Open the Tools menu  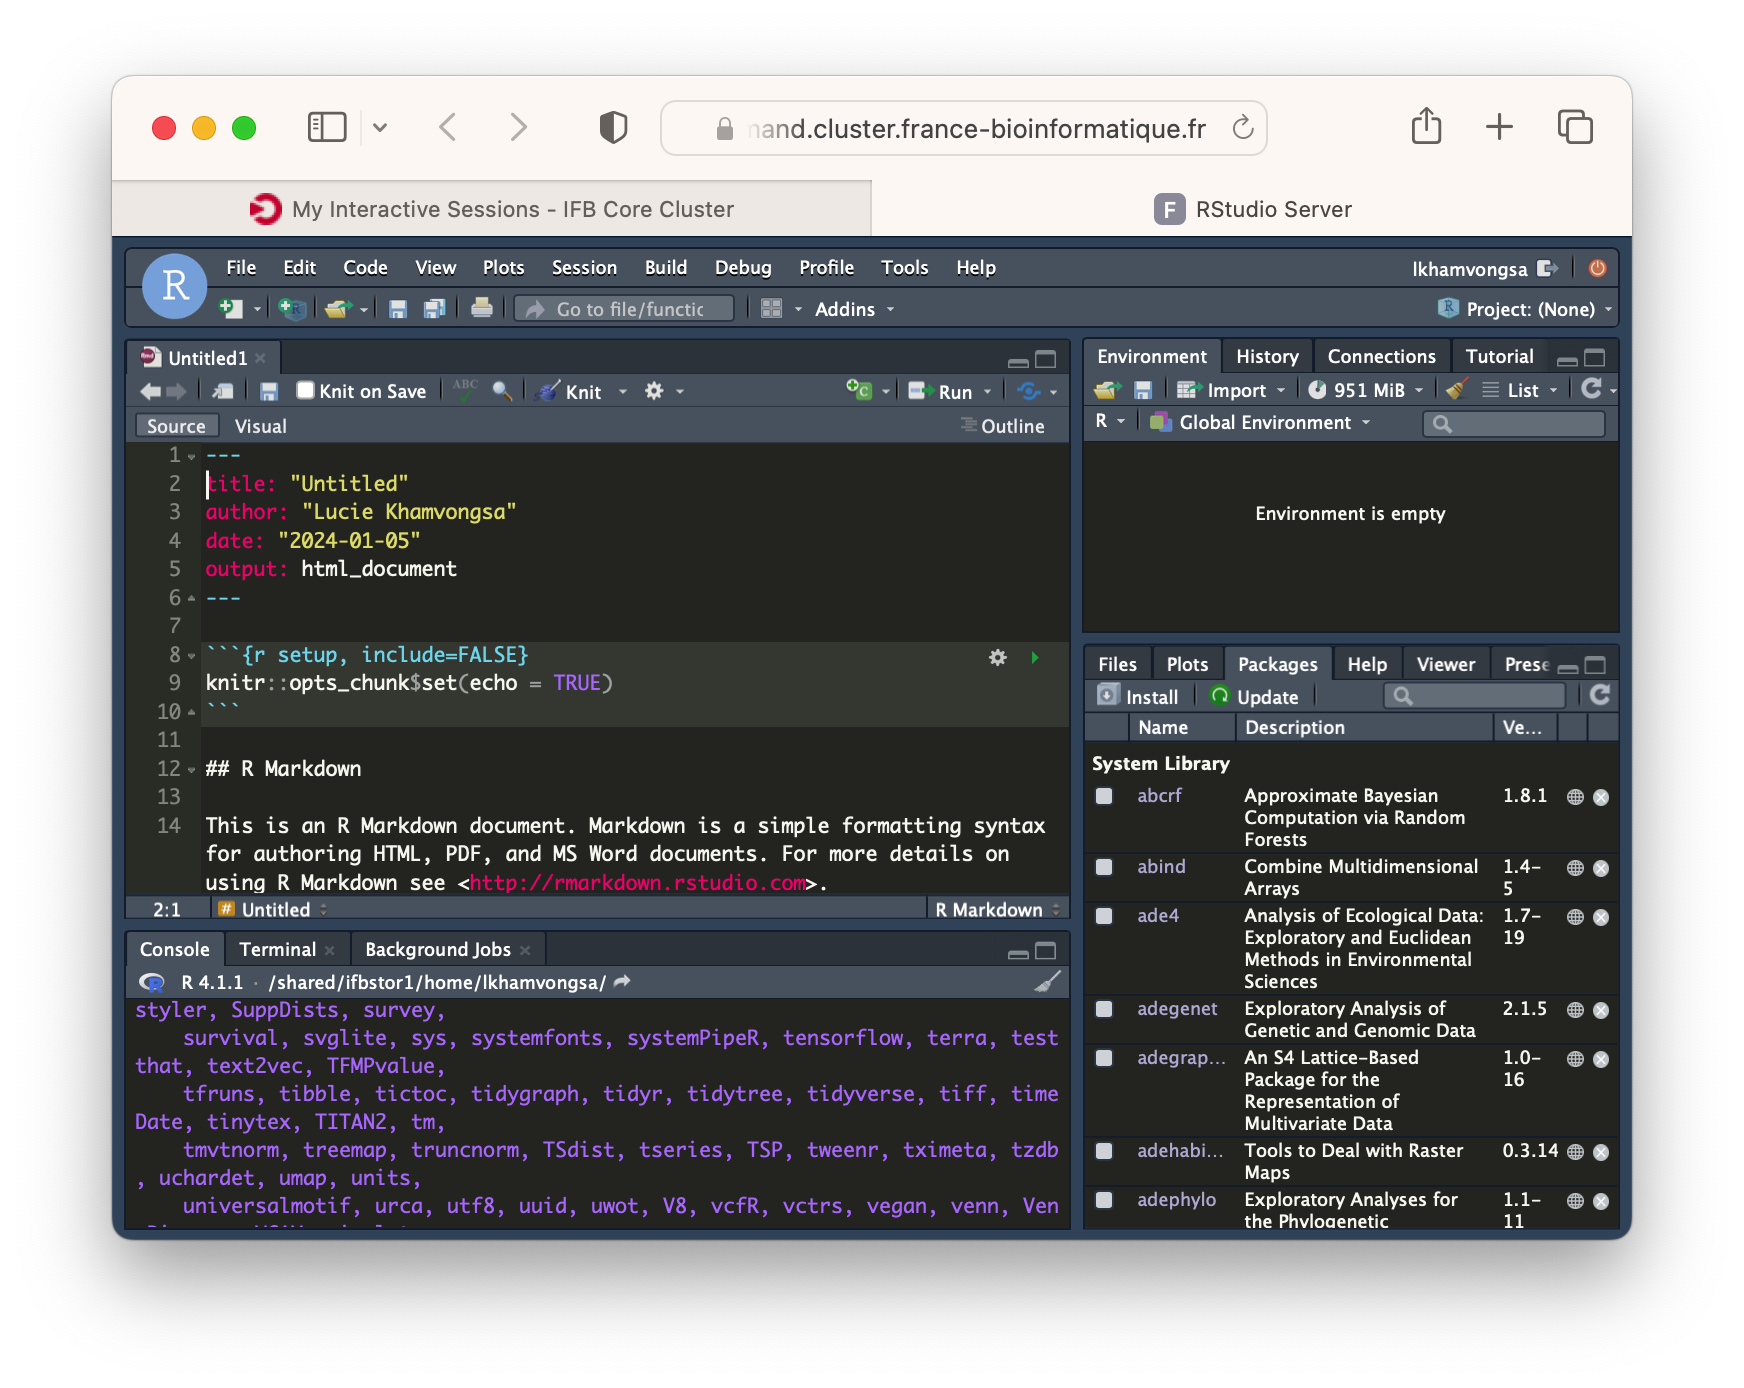tap(904, 267)
